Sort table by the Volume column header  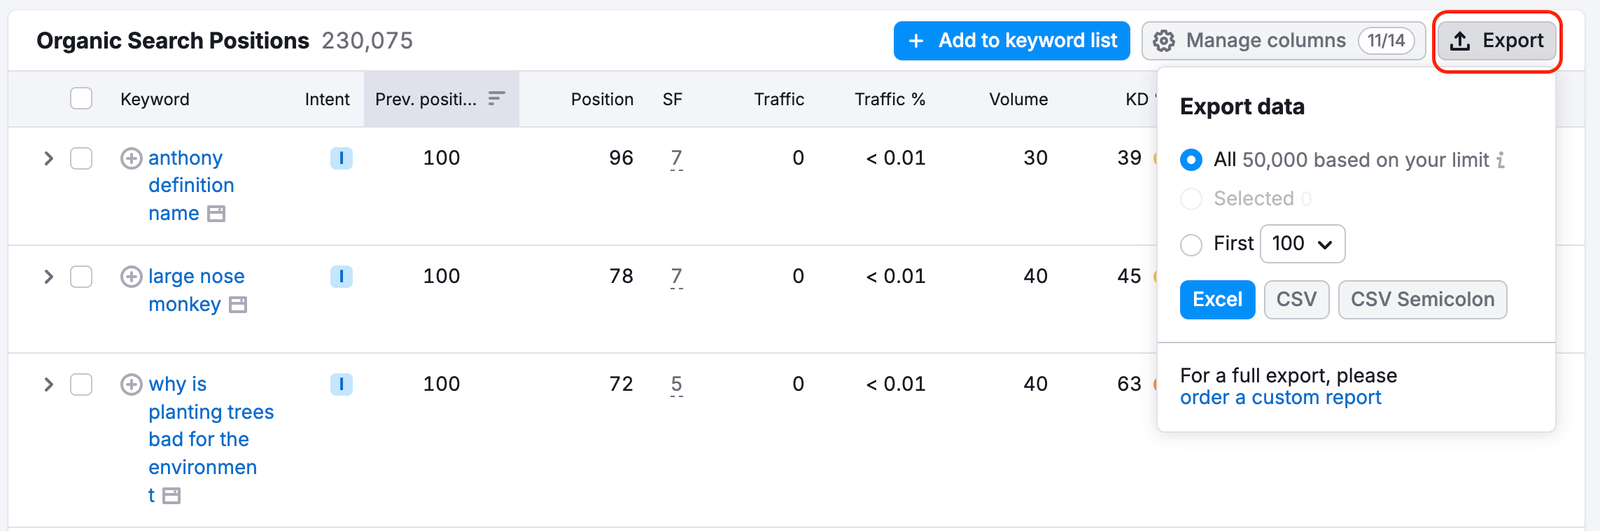pyautogui.click(x=1018, y=99)
